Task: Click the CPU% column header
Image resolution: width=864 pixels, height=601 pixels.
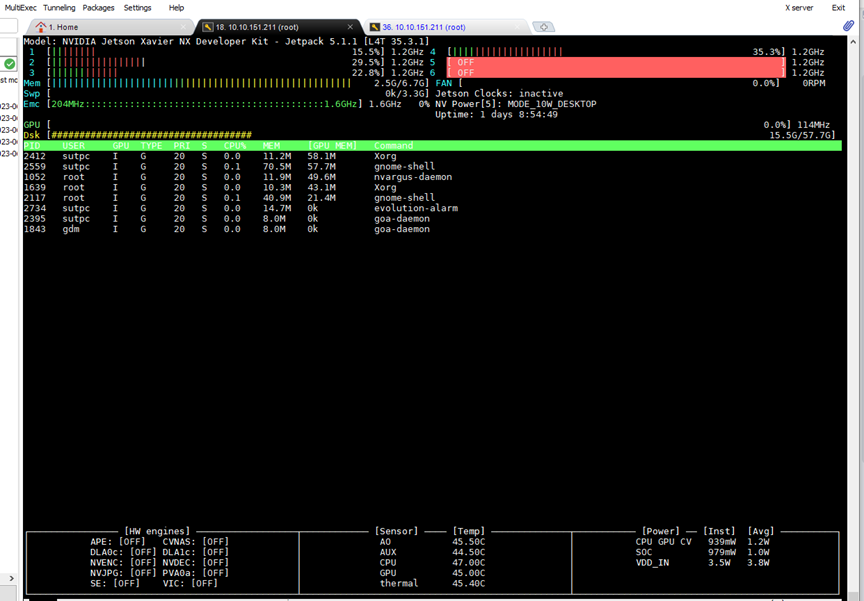Action: point(235,145)
